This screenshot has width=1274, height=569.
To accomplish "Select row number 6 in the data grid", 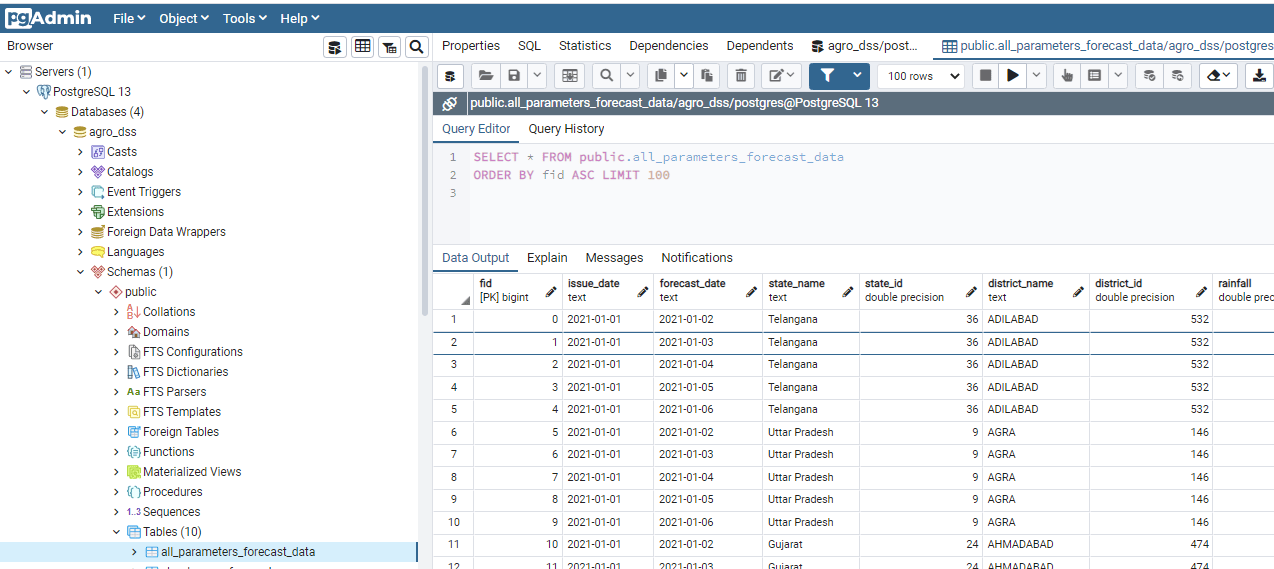I will point(453,432).
